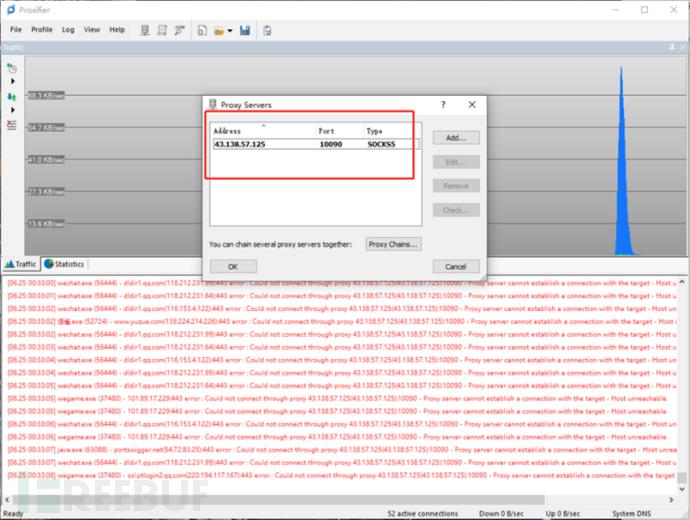
Task: Click the last toolbar document icon
Action: pos(267,30)
